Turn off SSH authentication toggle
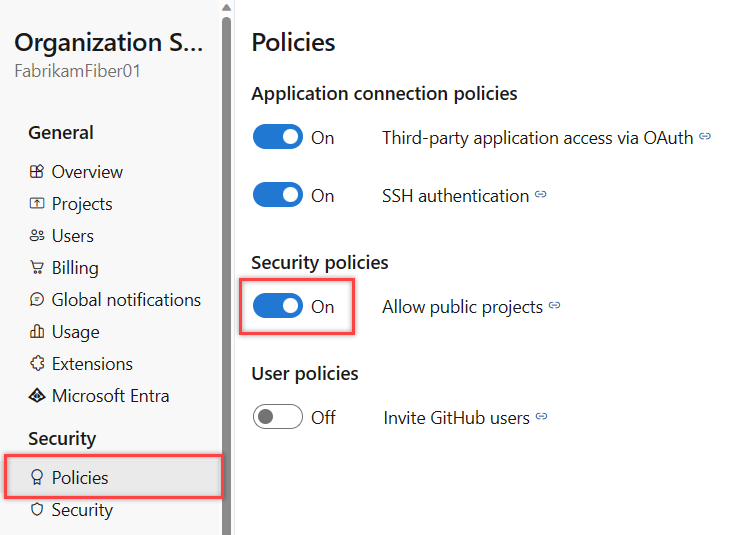 (277, 196)
